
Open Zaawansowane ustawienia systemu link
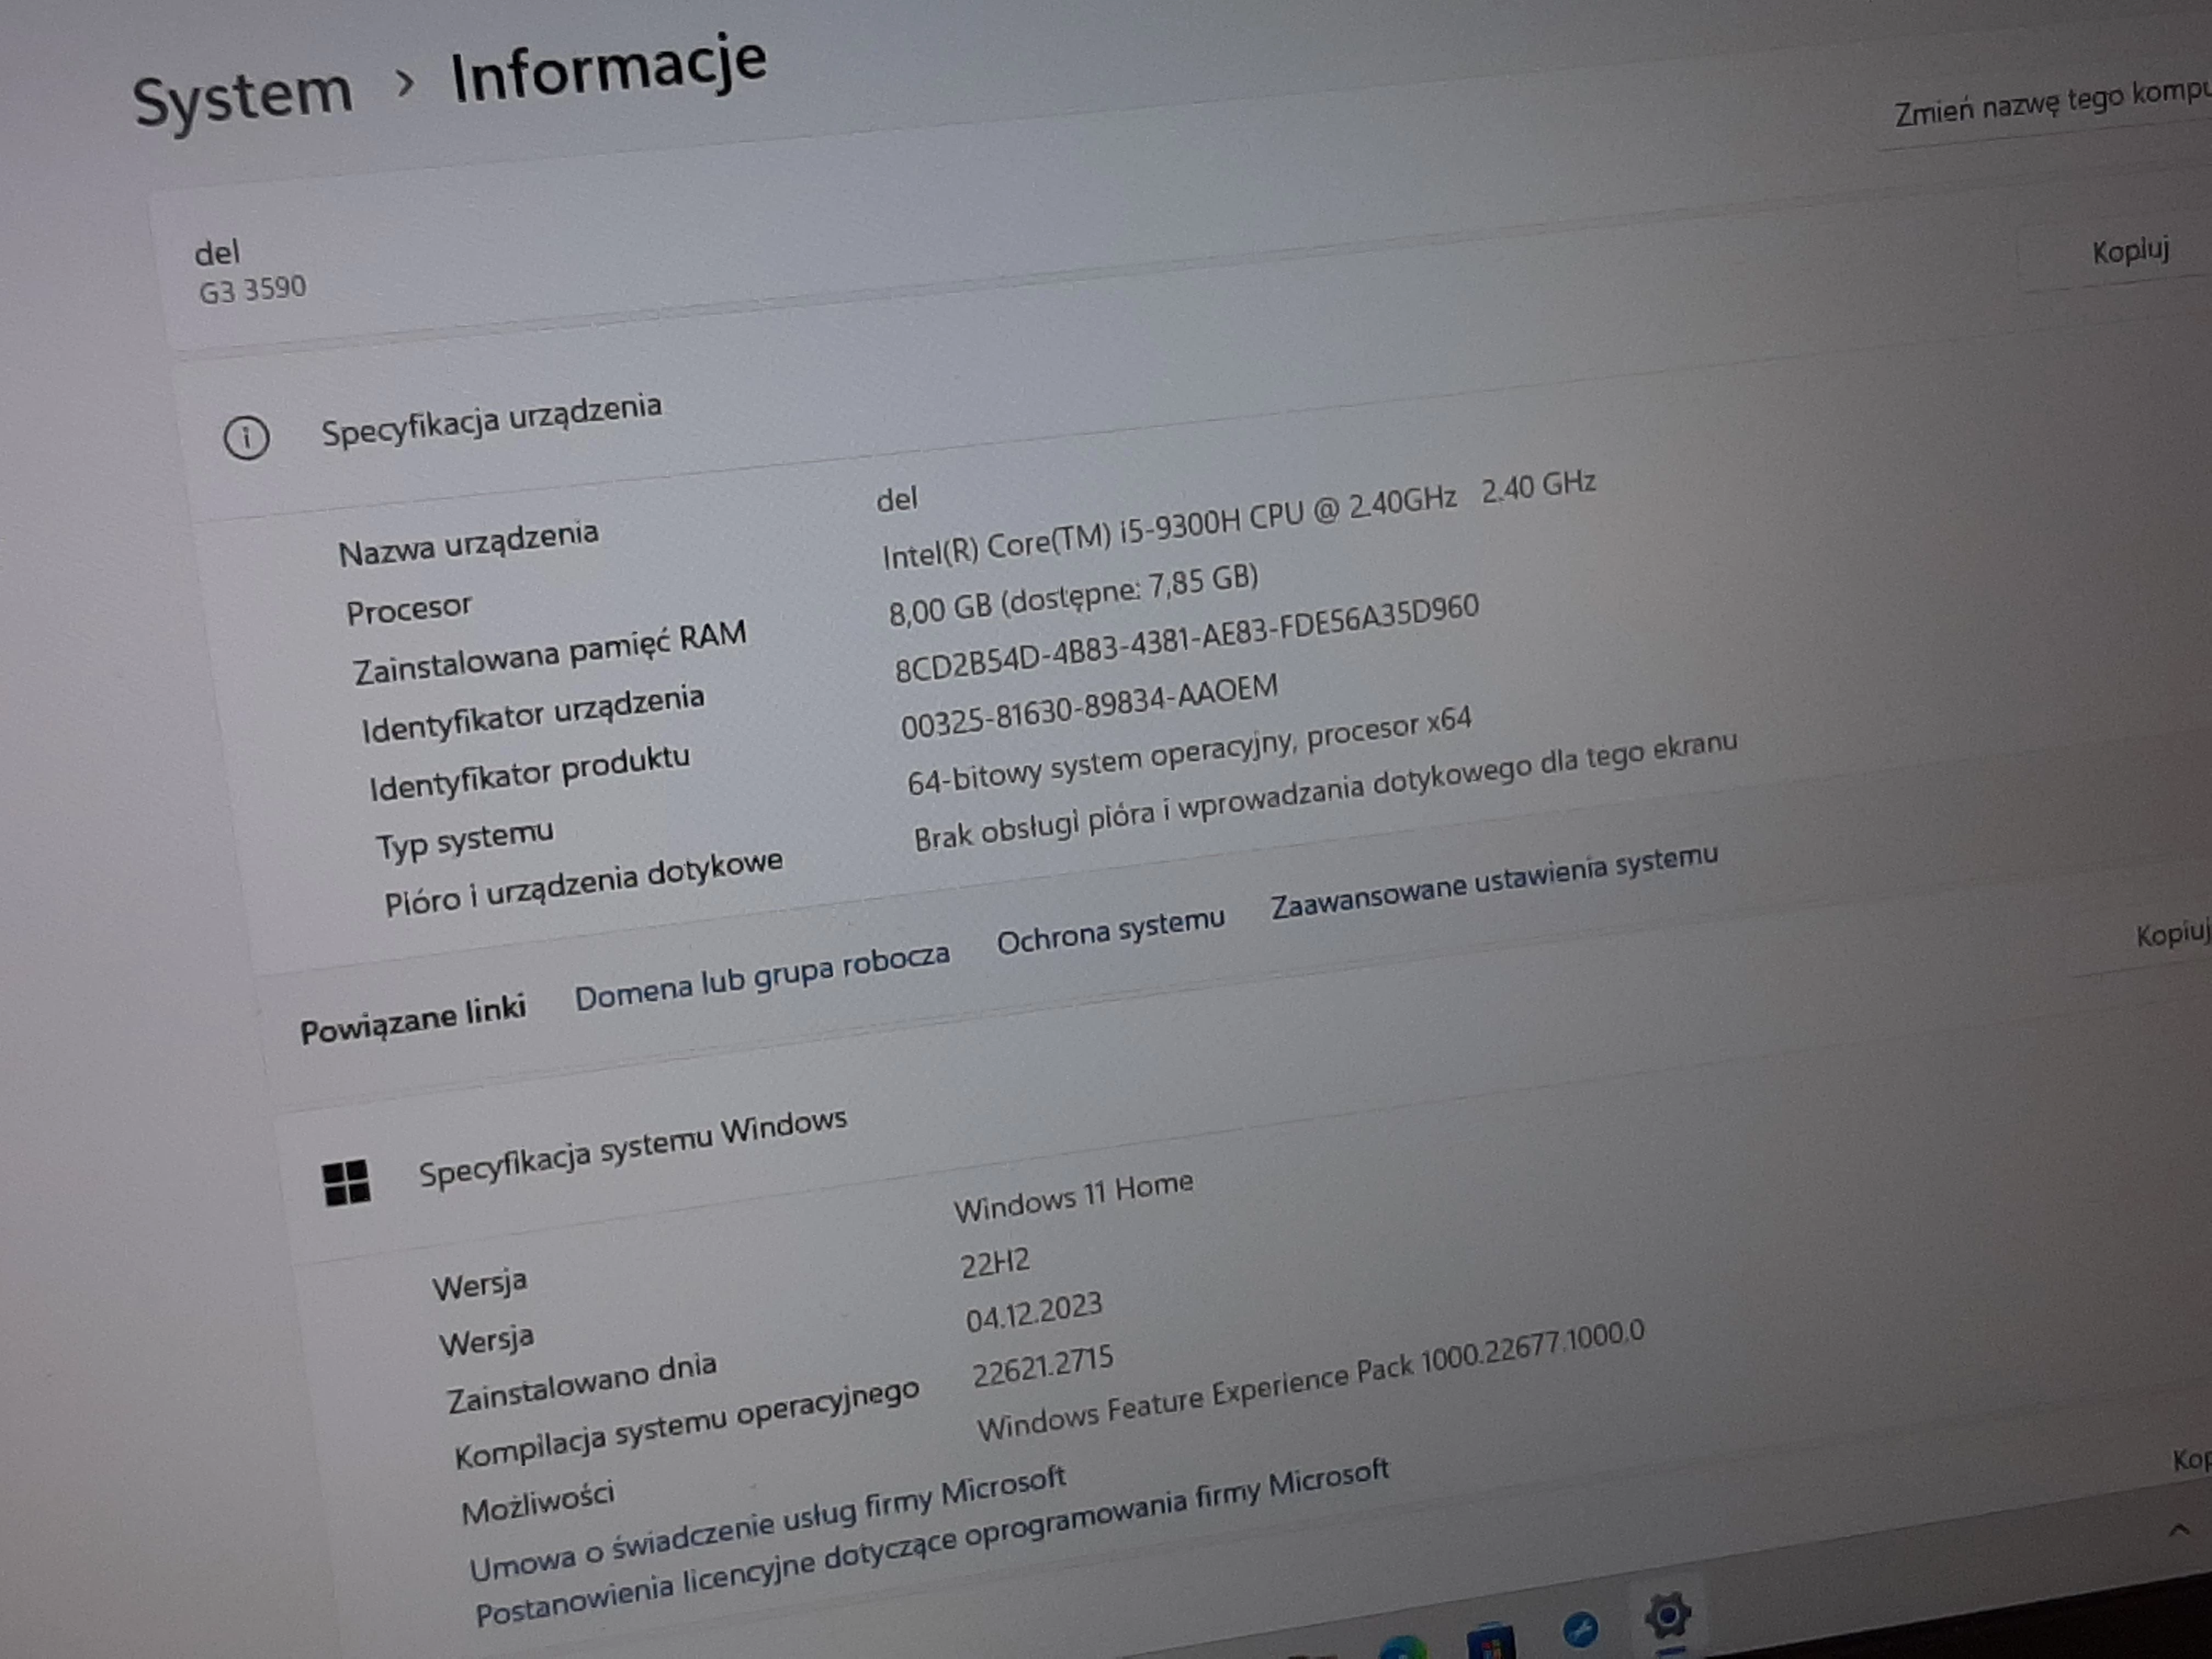click(1495, 881)
